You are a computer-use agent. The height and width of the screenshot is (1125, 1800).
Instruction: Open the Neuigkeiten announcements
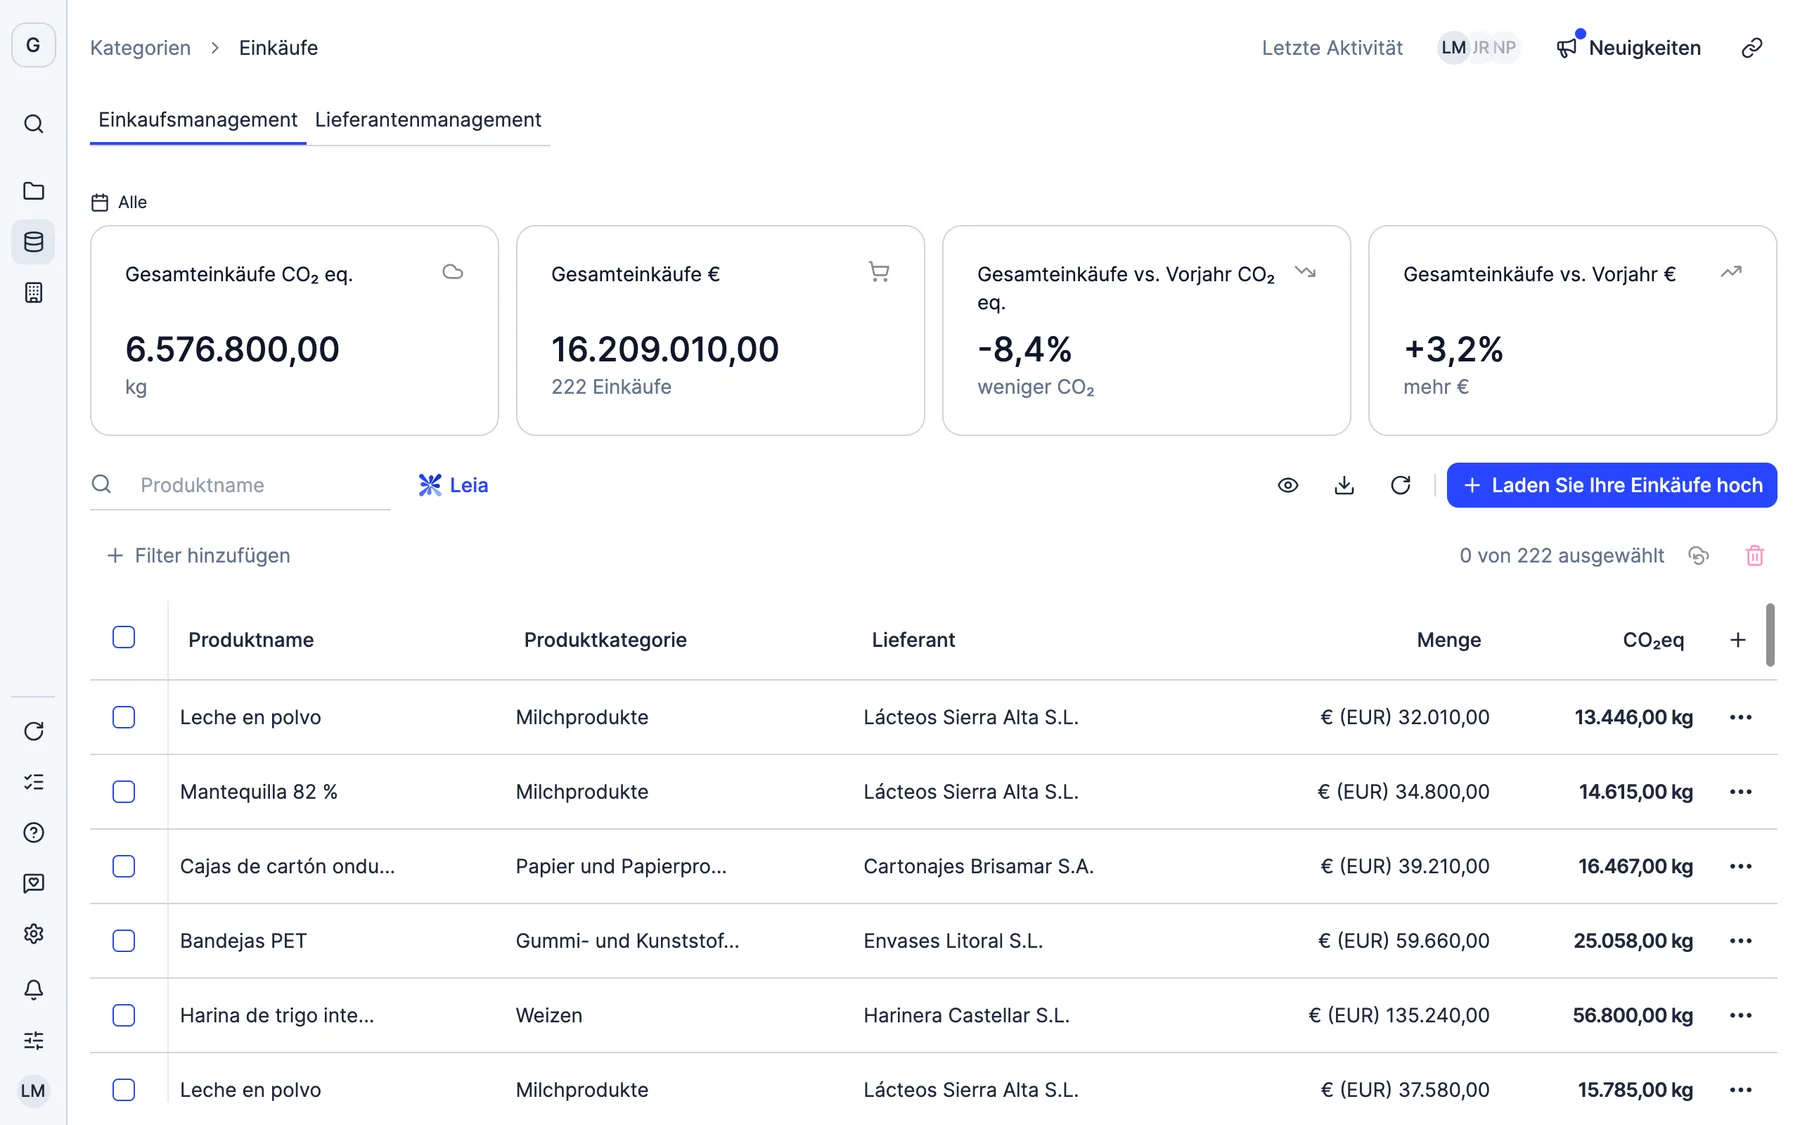coord(1628,48)
